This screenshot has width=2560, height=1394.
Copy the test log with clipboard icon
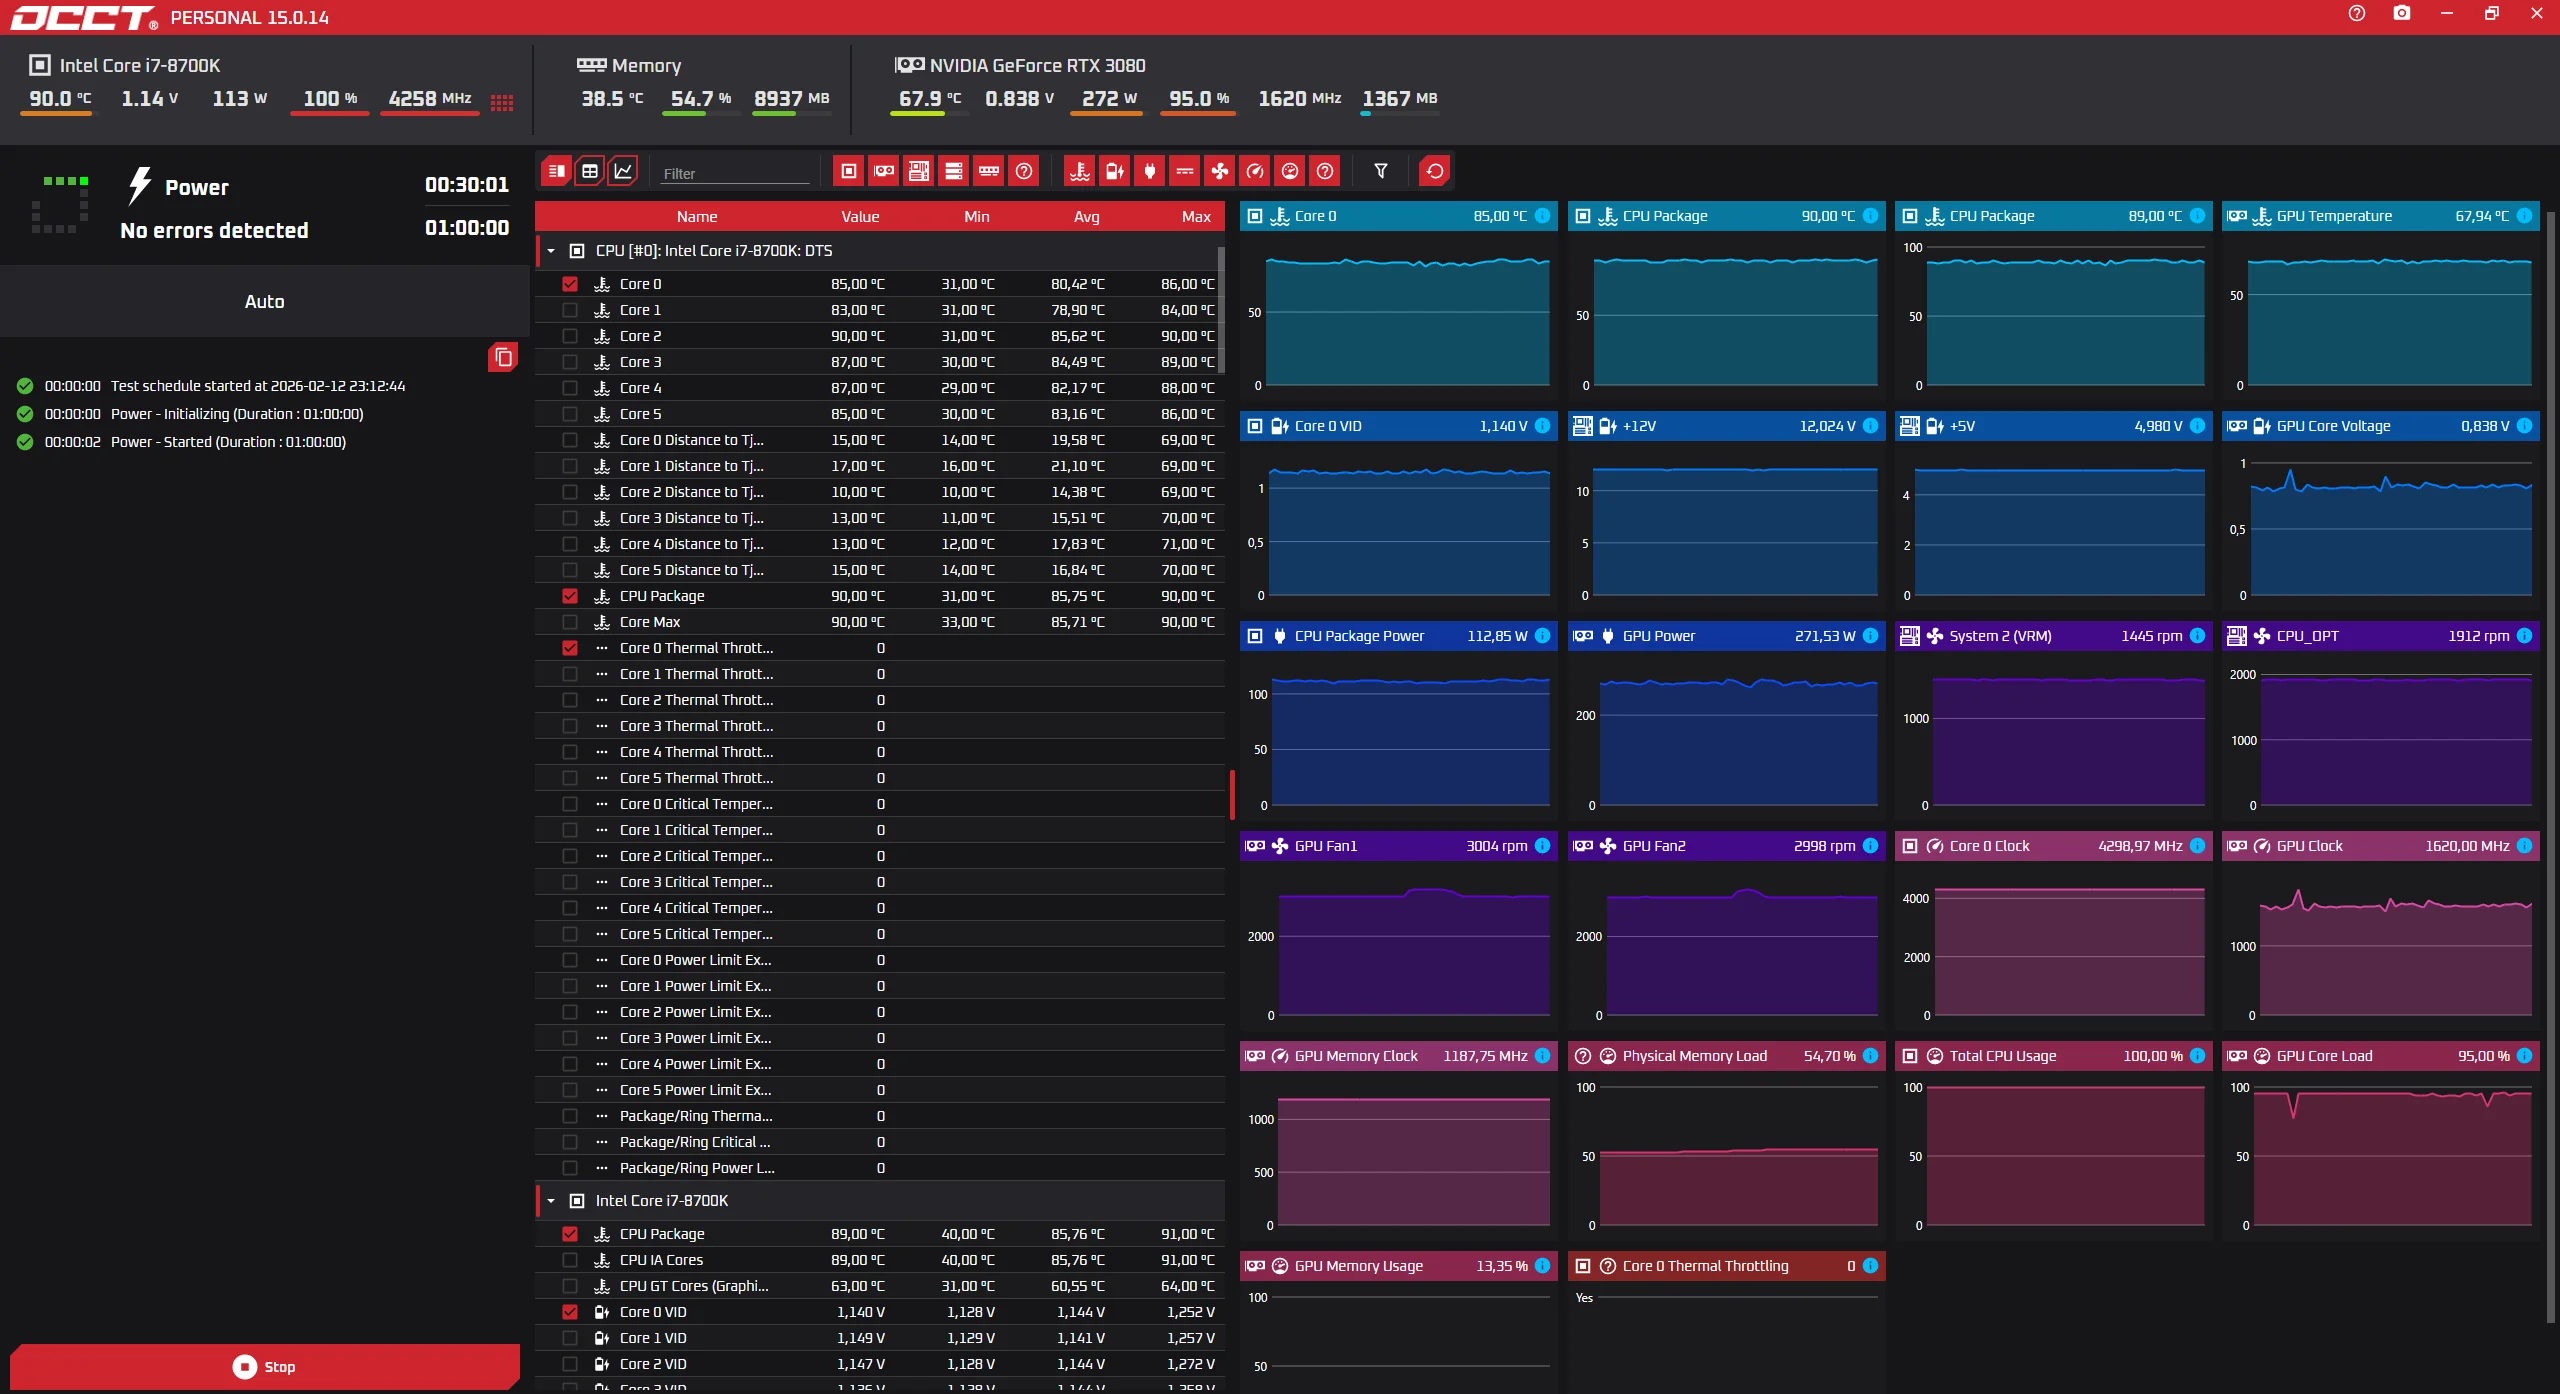pyautogui.click(x=503, y=357)
